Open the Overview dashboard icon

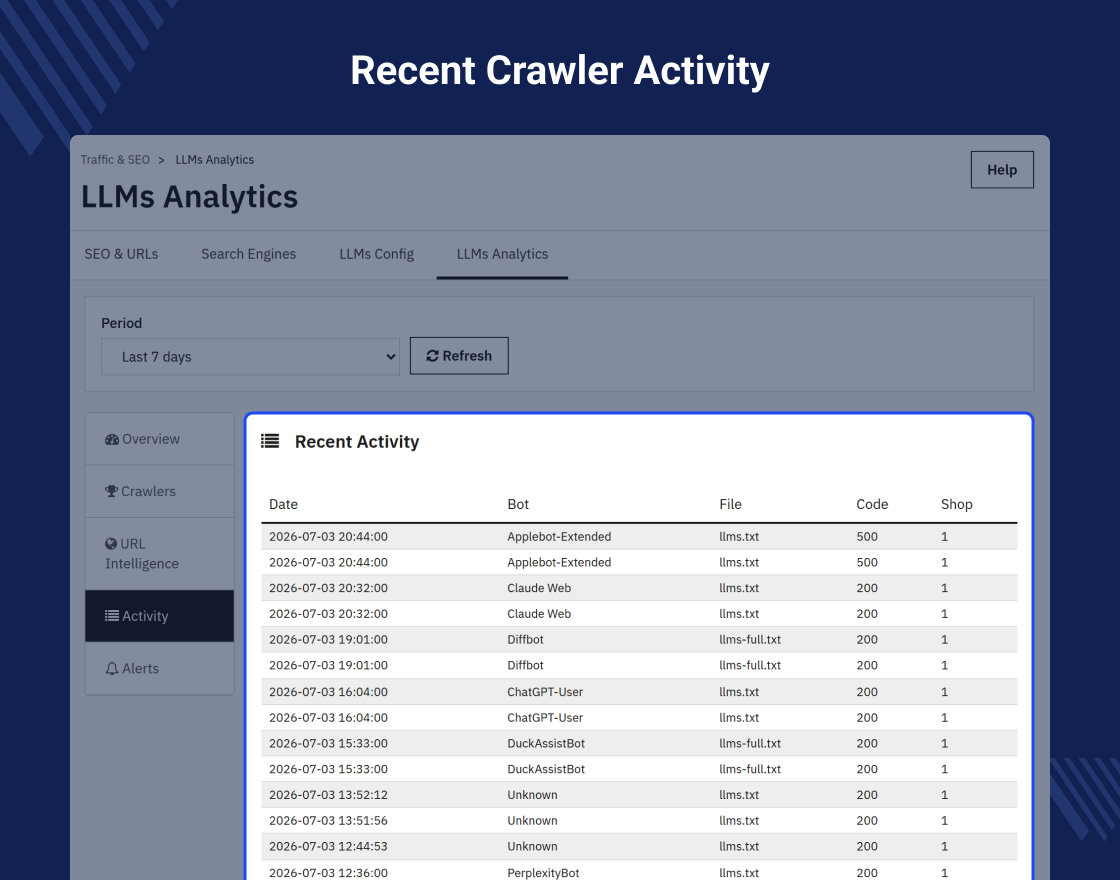point(111,439)
